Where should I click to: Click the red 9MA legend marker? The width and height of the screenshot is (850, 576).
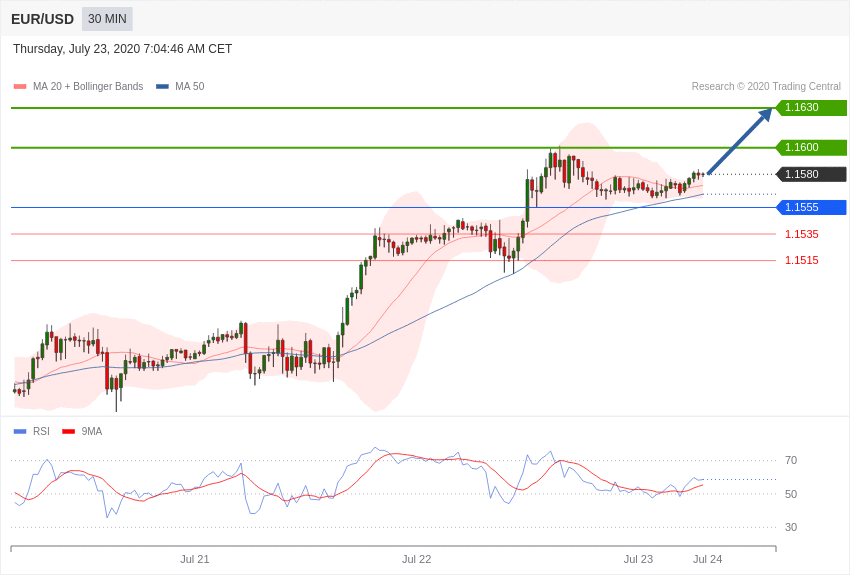(68, 431)
